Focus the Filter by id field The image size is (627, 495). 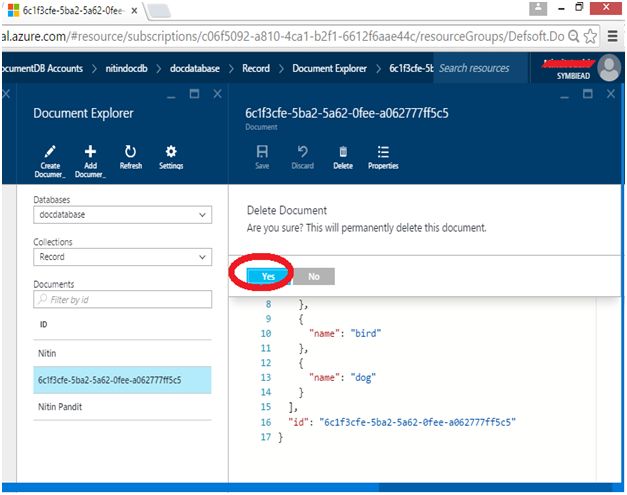tap(122, 299)
